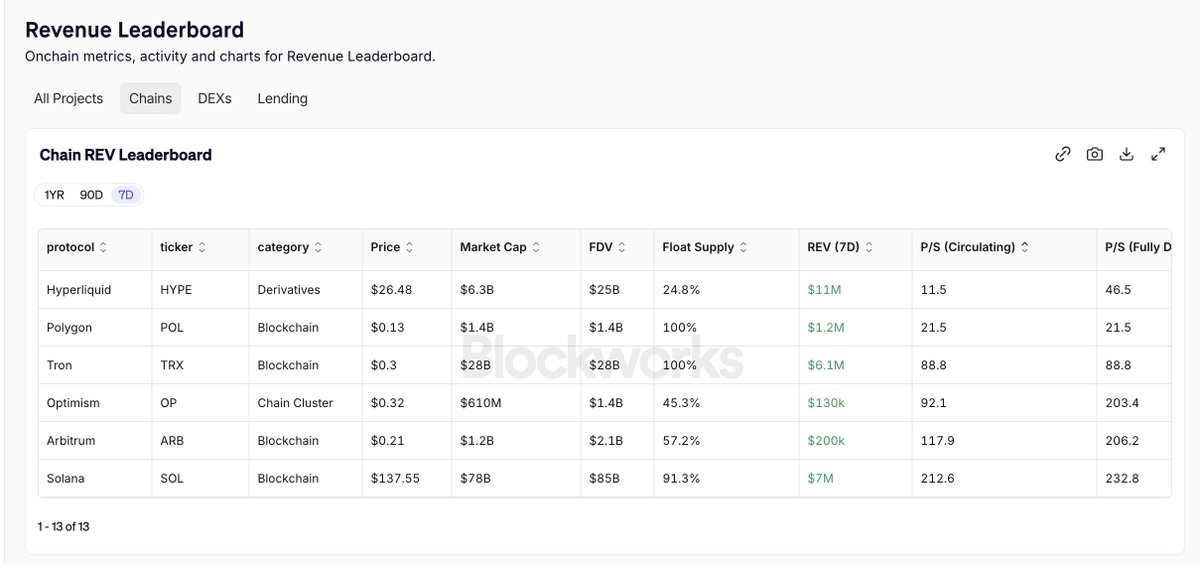
Task: Sort by category column arrows
Action: pos(318,247)
